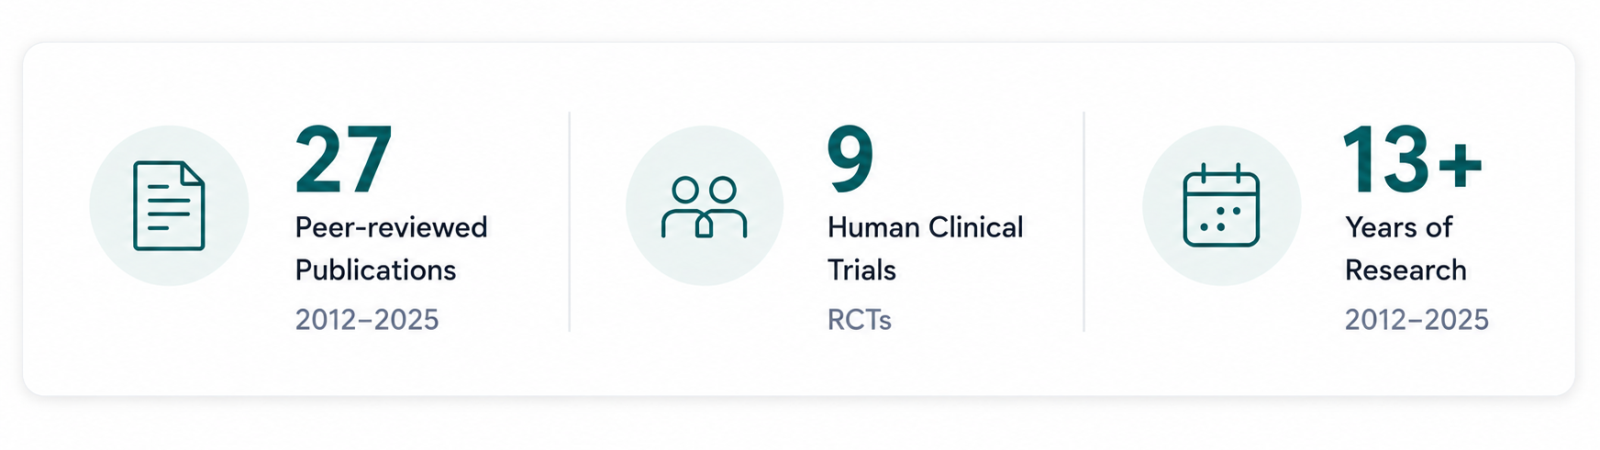The image size is (1600, 450).
Task: Select the 13+ figure
Action: click(x=1412, y=159)
